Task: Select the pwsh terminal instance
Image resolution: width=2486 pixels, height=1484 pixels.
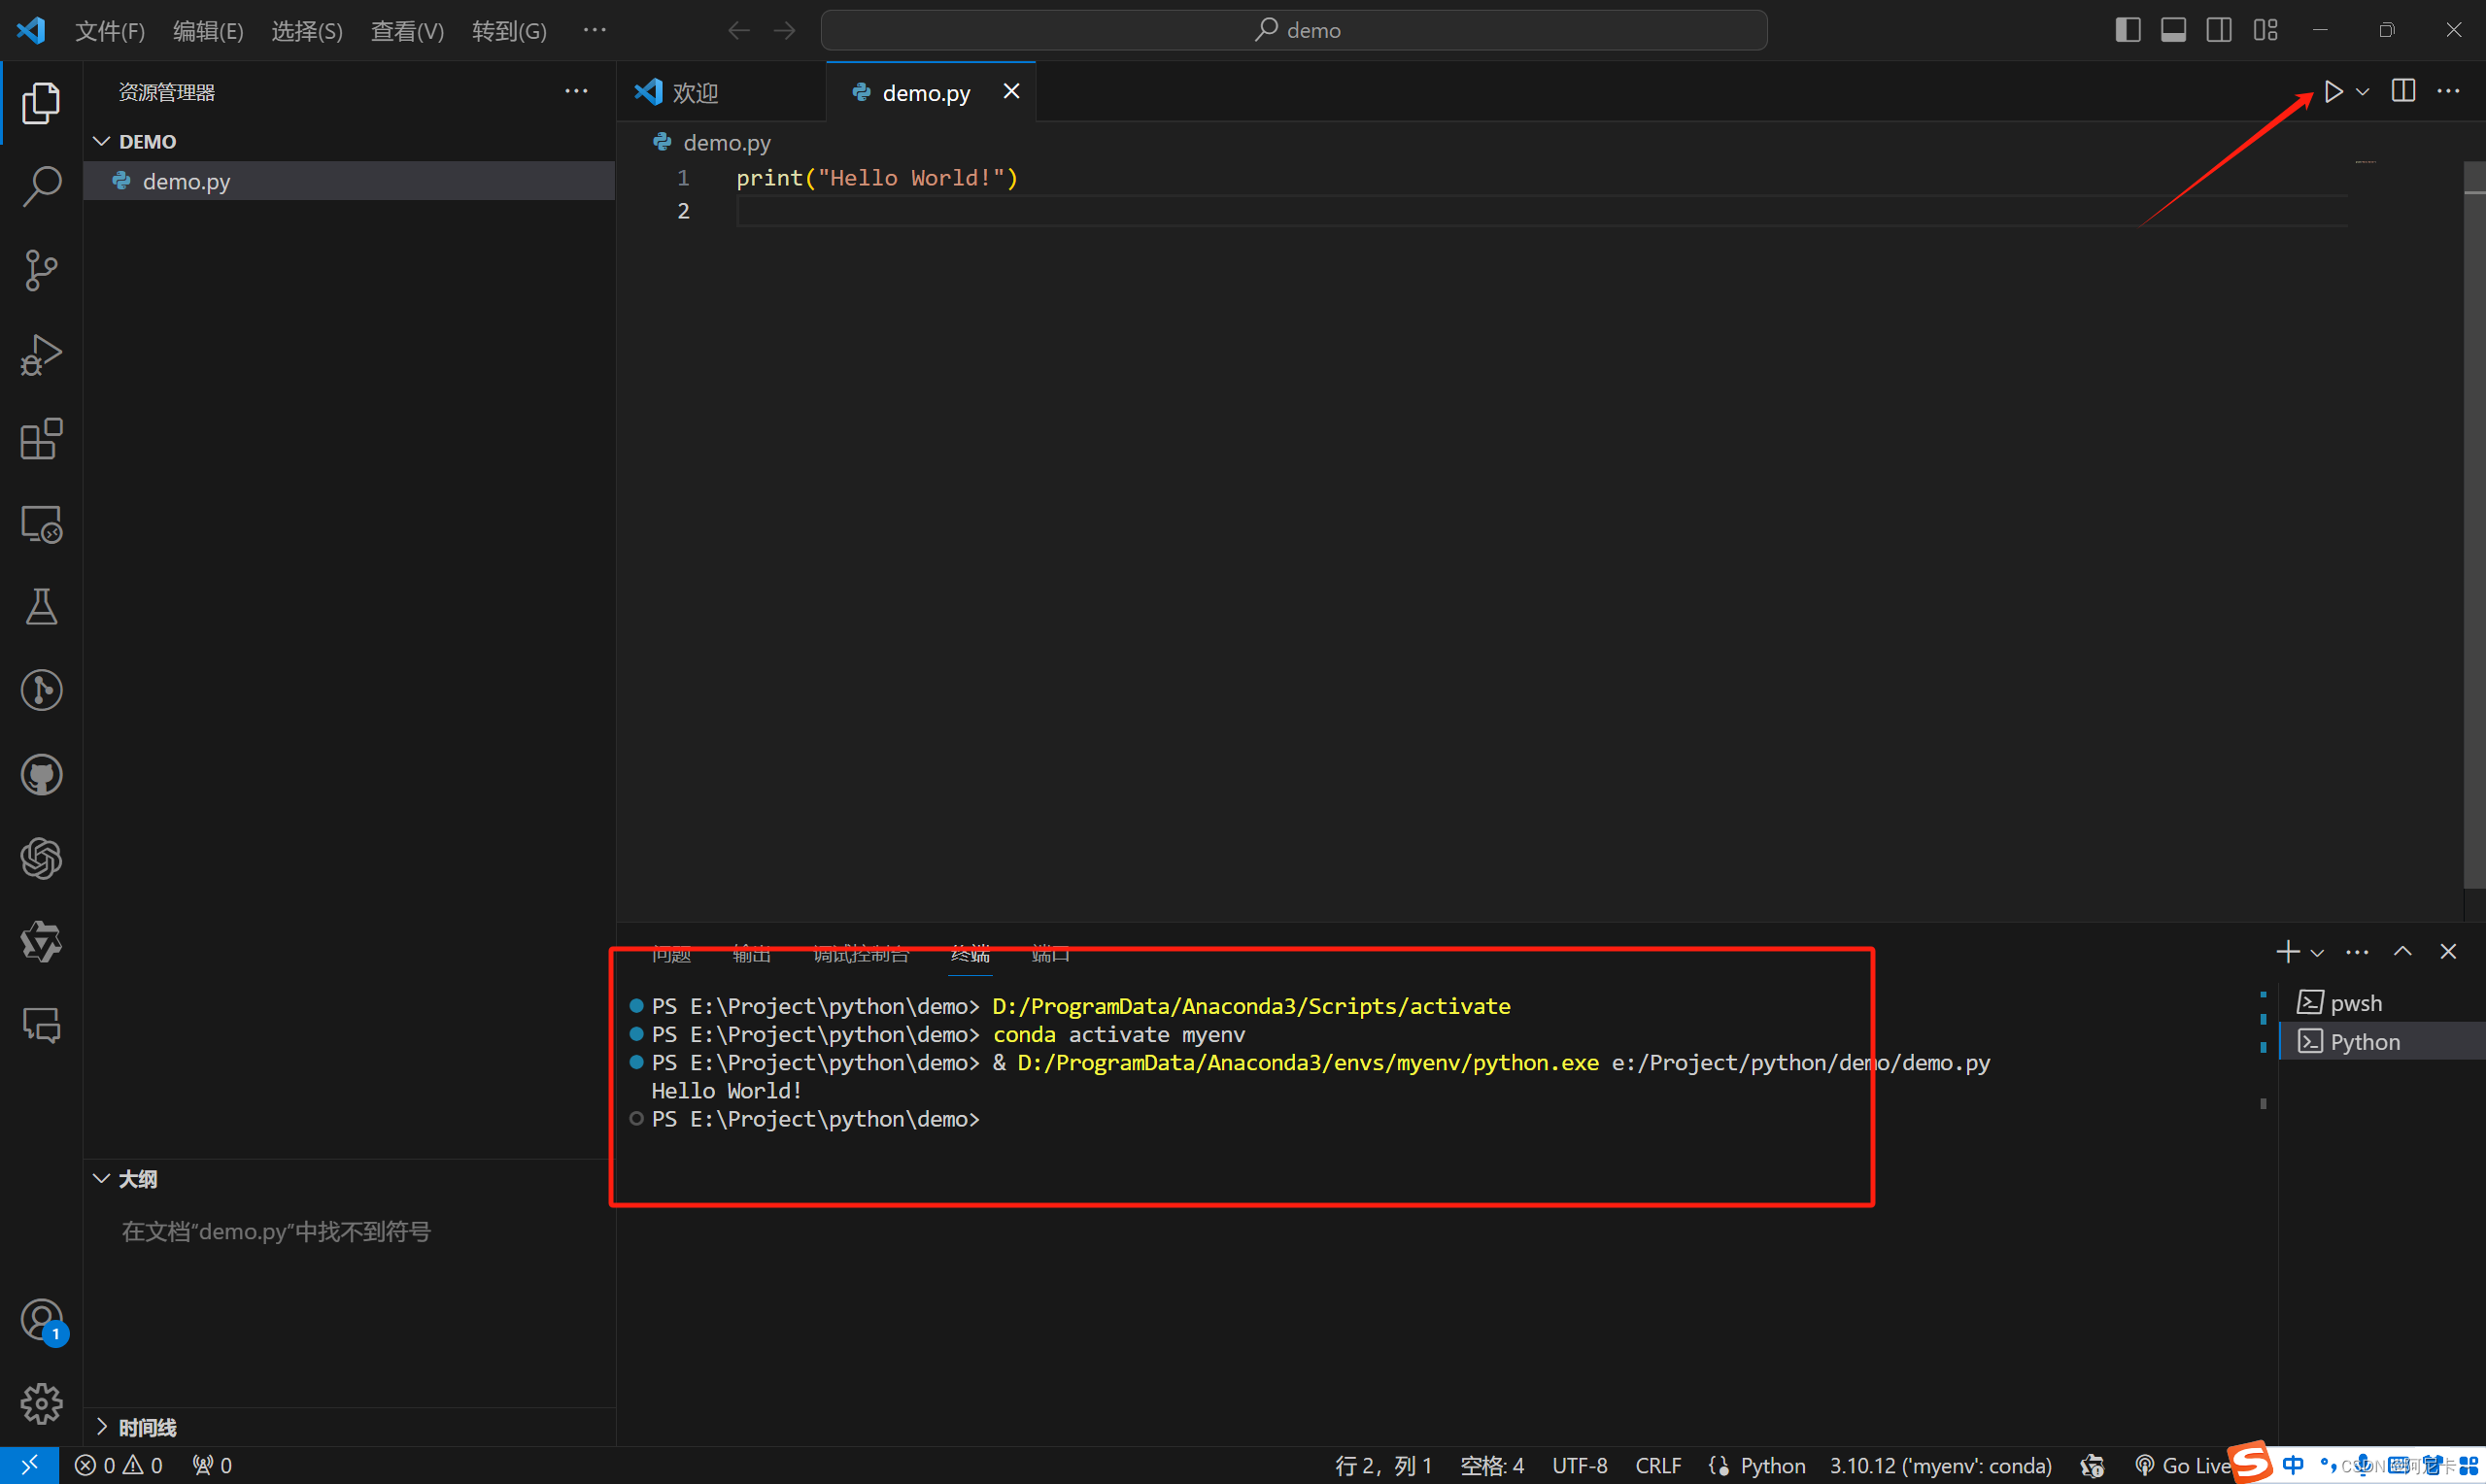Action: tap(2382, 1003)
